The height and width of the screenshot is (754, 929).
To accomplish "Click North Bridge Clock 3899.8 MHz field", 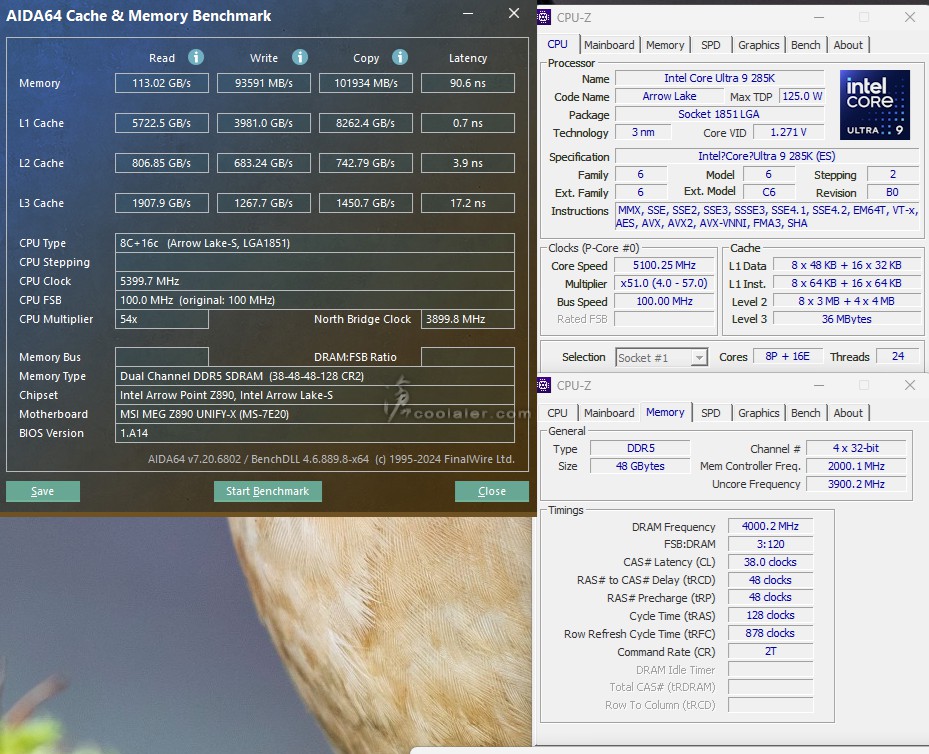I will click(467, 319).
